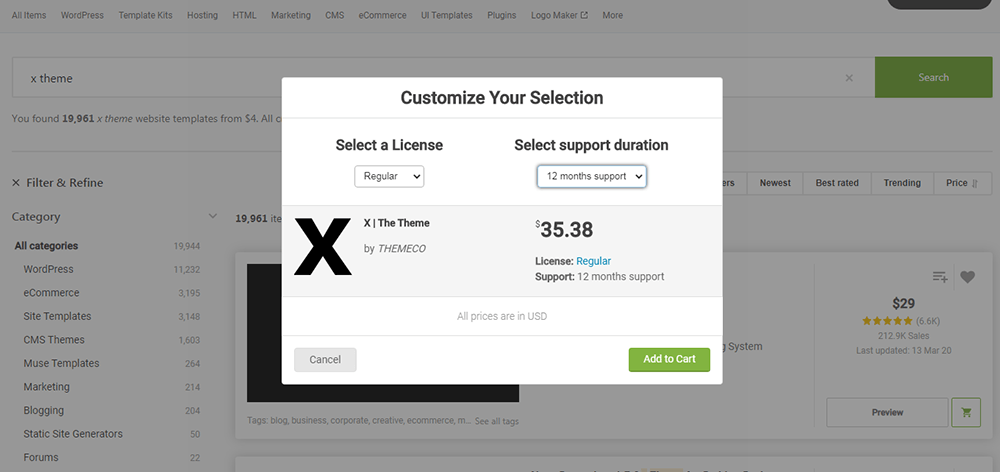The width and height of the screenshot is (1000, 472).
Task: Add item to favorites with heart icon
Action: coord(967,277)
